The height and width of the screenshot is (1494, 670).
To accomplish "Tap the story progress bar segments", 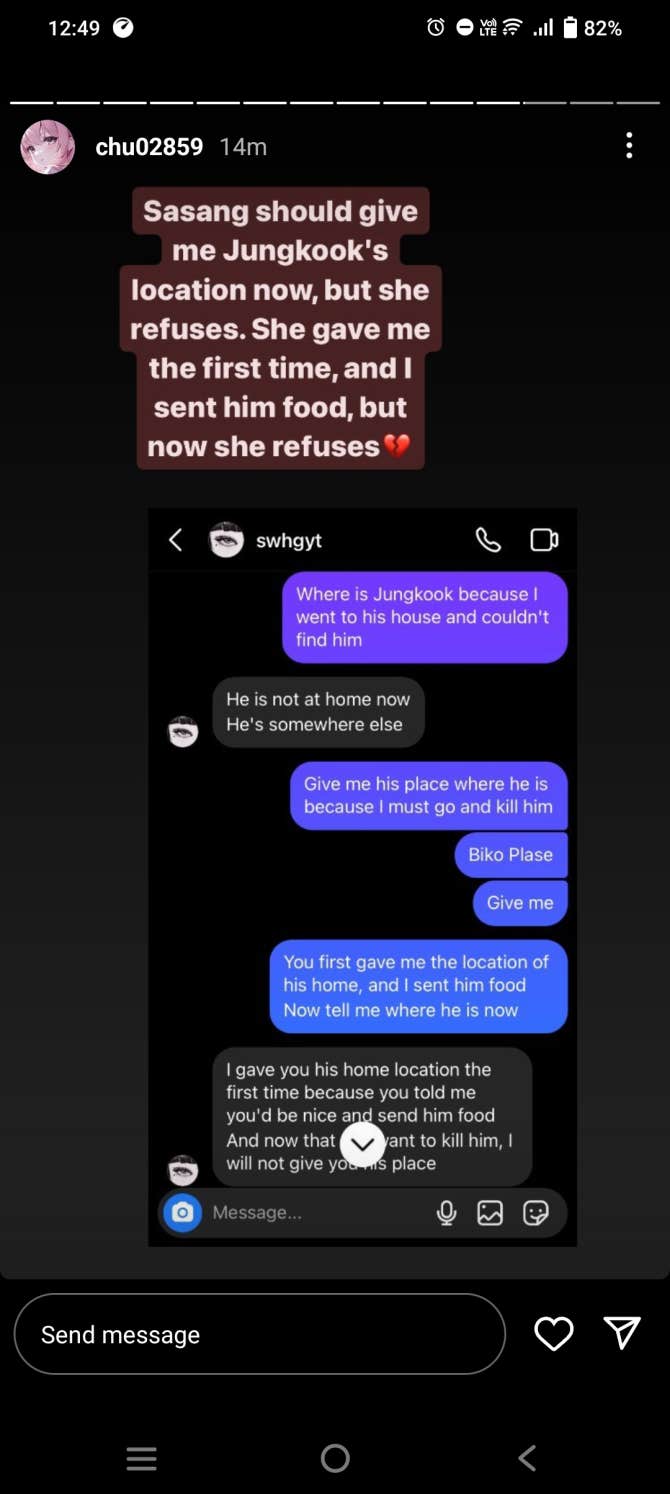I will pos(335,102).
